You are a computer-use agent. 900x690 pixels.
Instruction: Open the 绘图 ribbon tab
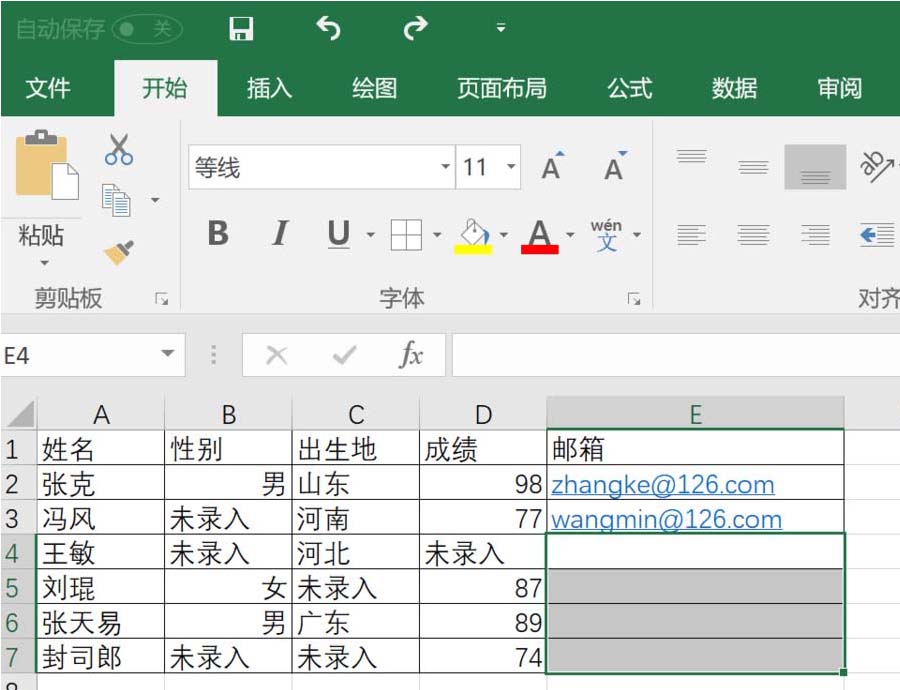[374, 88]
